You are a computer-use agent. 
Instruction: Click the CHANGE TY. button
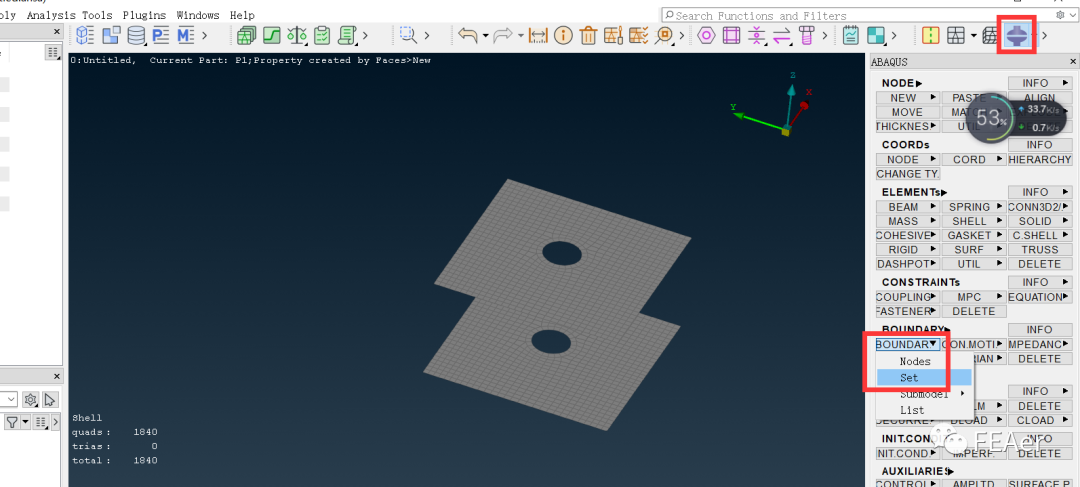tap(907, 174)
